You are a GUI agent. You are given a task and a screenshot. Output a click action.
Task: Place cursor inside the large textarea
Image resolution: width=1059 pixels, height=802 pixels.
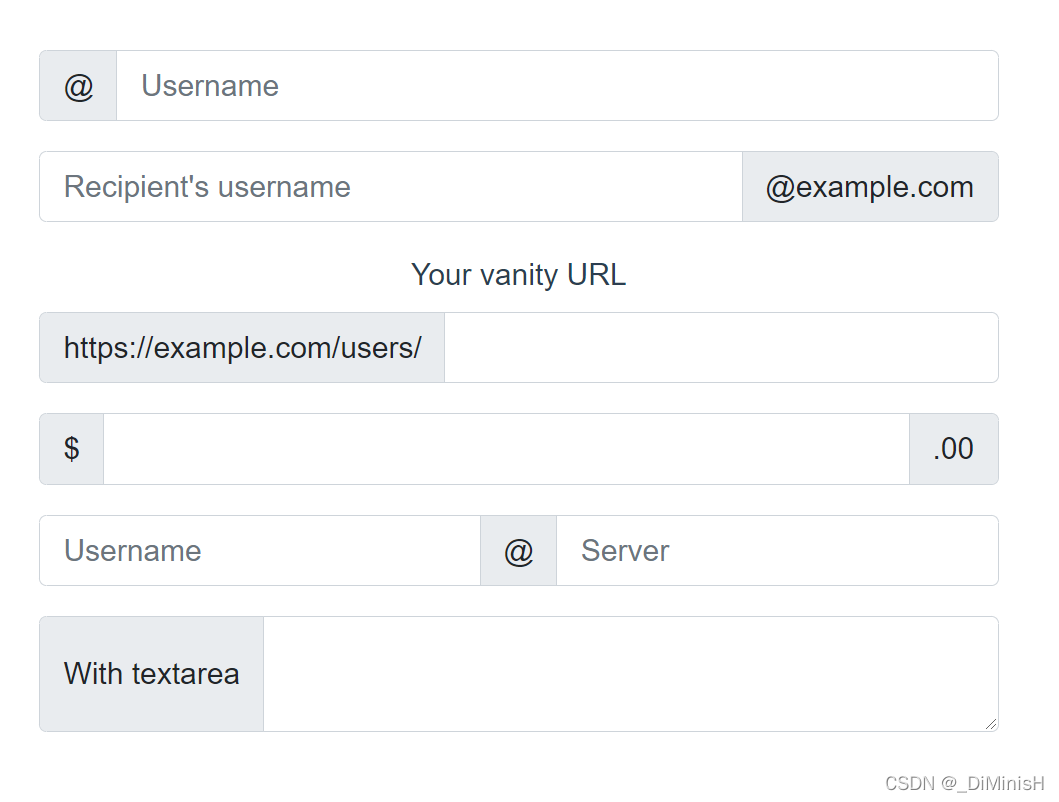tap(630, 672)
